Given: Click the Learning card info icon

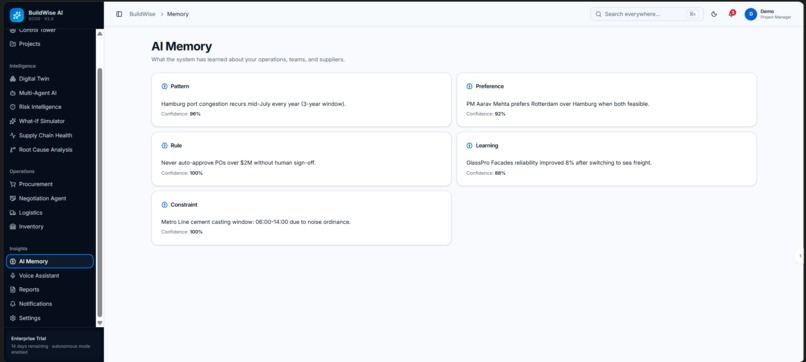Looking at the screenshot, I should click(x=469, y=146).
